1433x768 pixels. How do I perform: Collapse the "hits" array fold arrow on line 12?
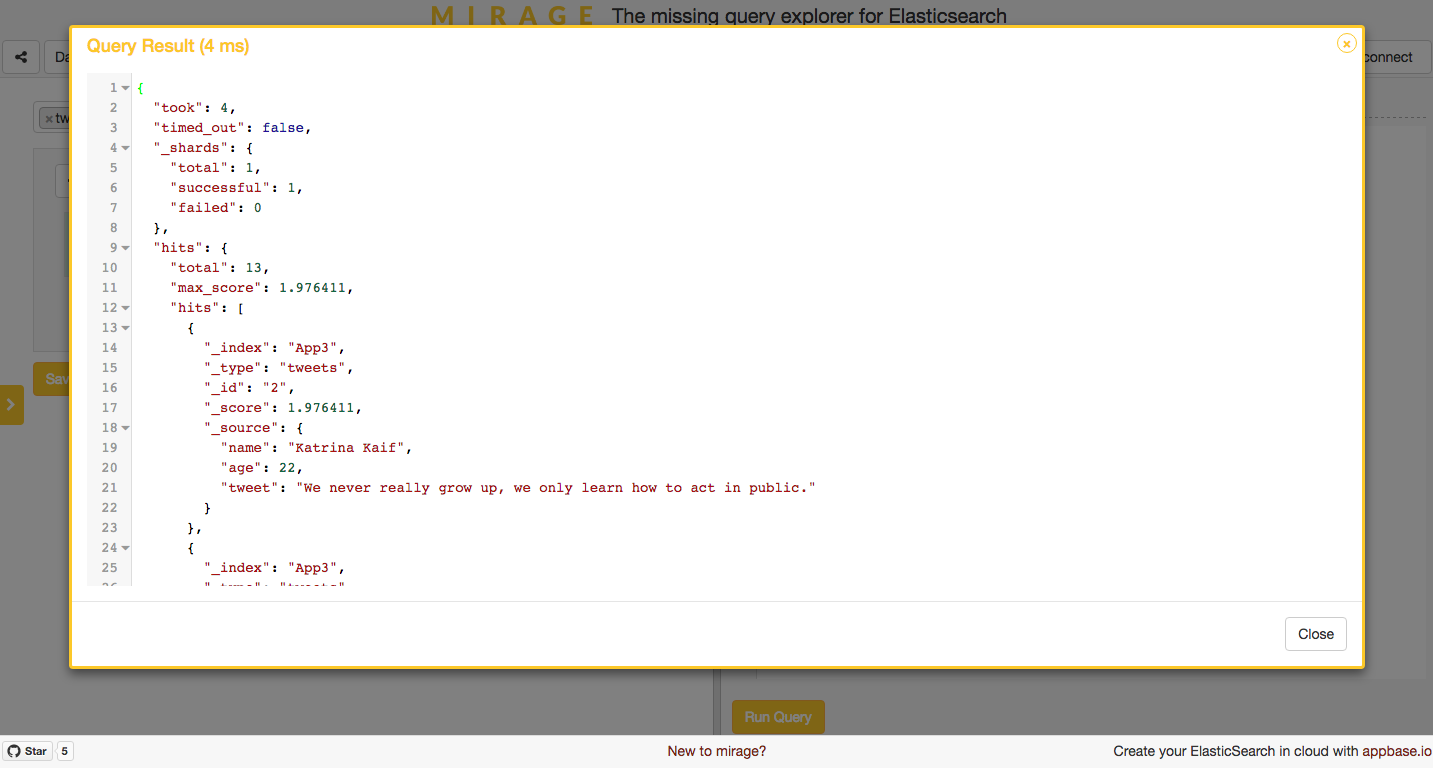point(125,308)
